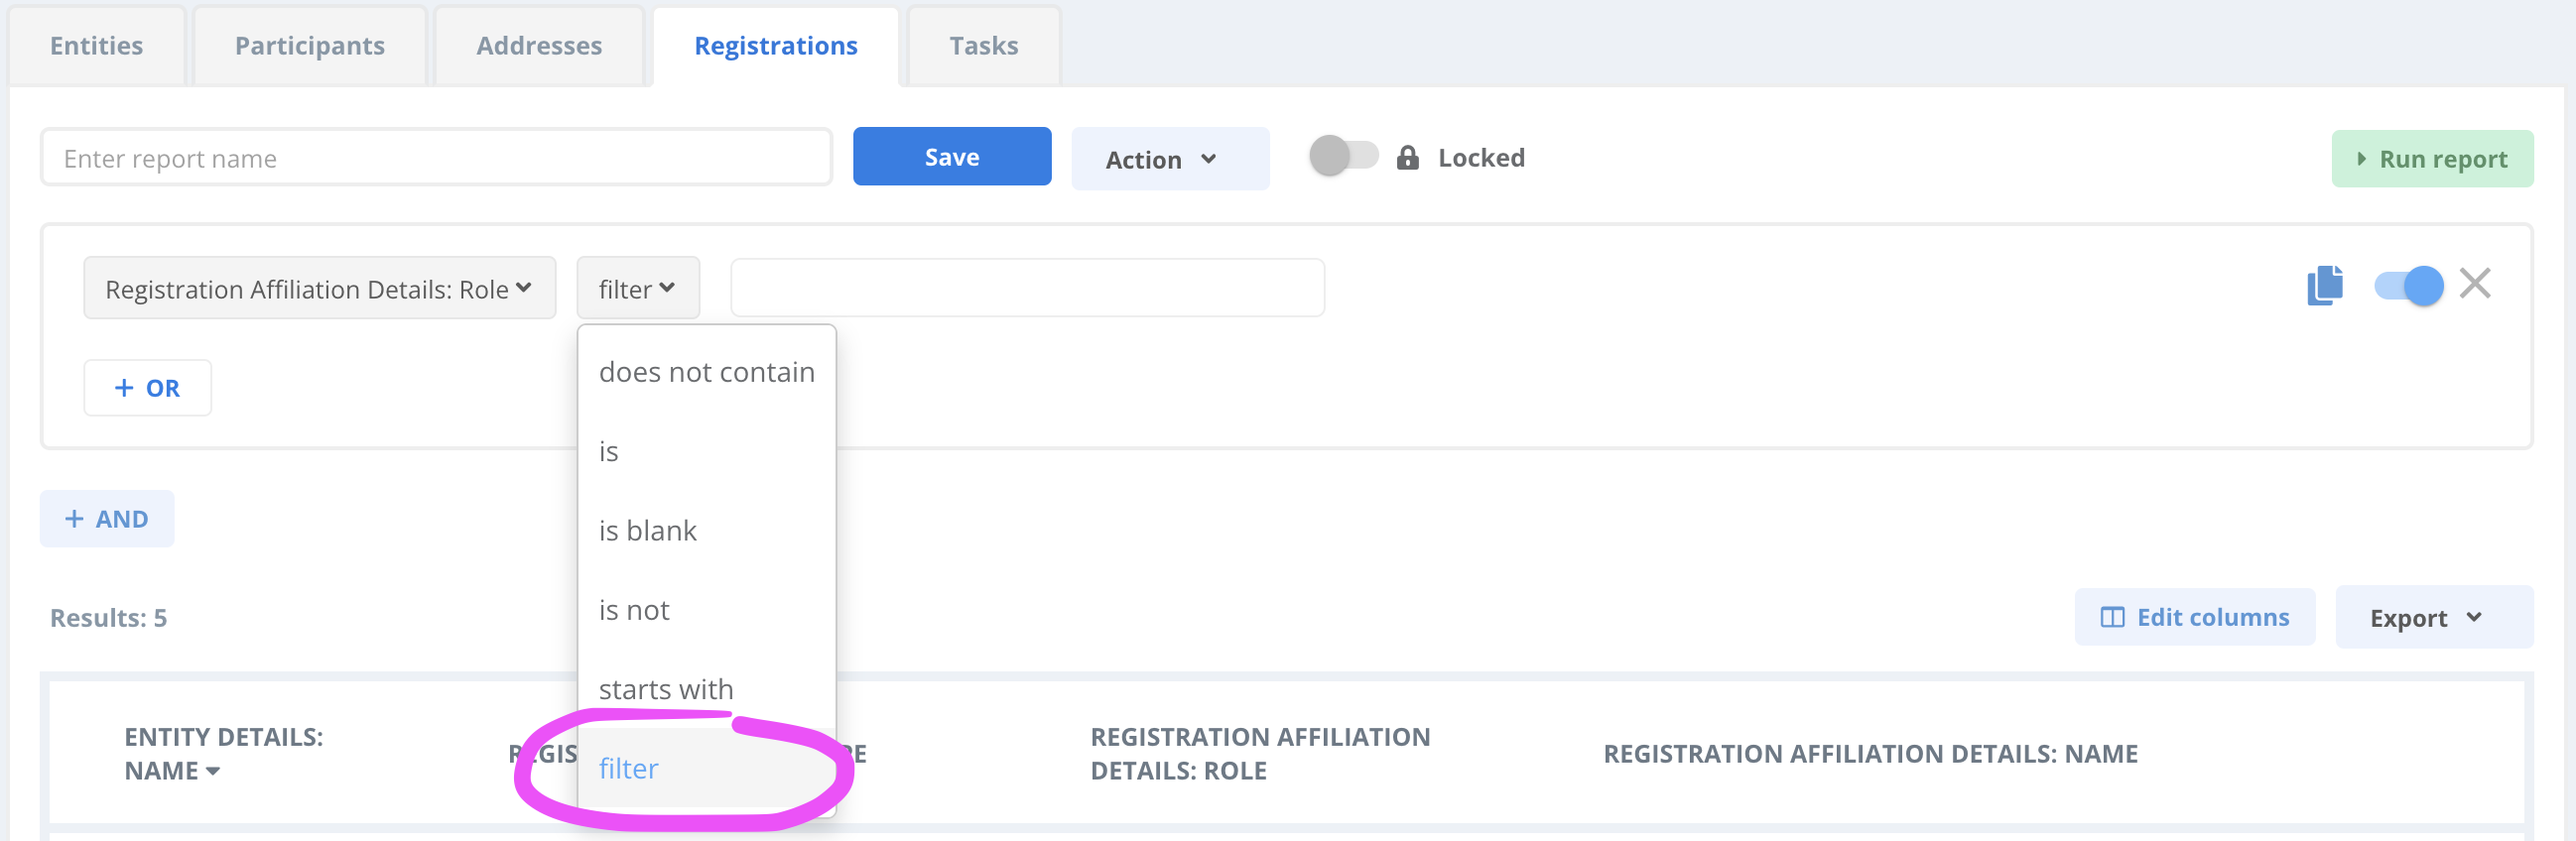This screenshot has width=2576, height=841.
Task: Click the Run report button
Action: (2431, 159)
